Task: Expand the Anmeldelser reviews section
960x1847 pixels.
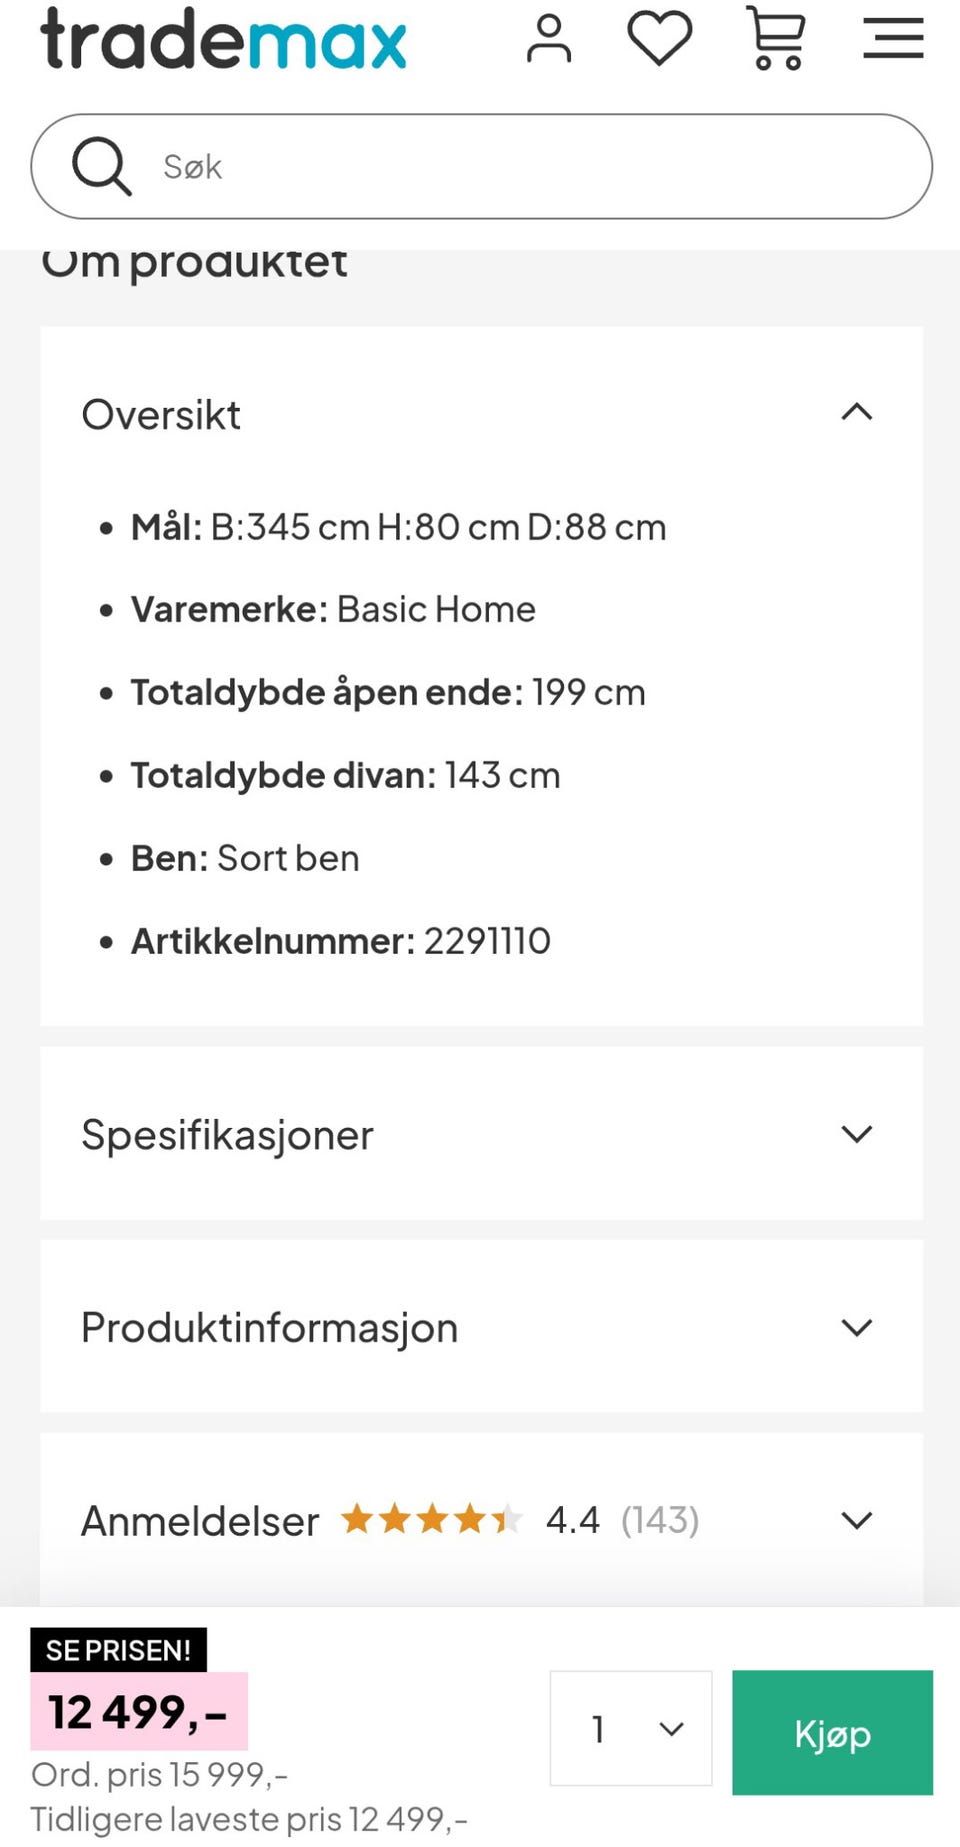Action: point(857,1519)
